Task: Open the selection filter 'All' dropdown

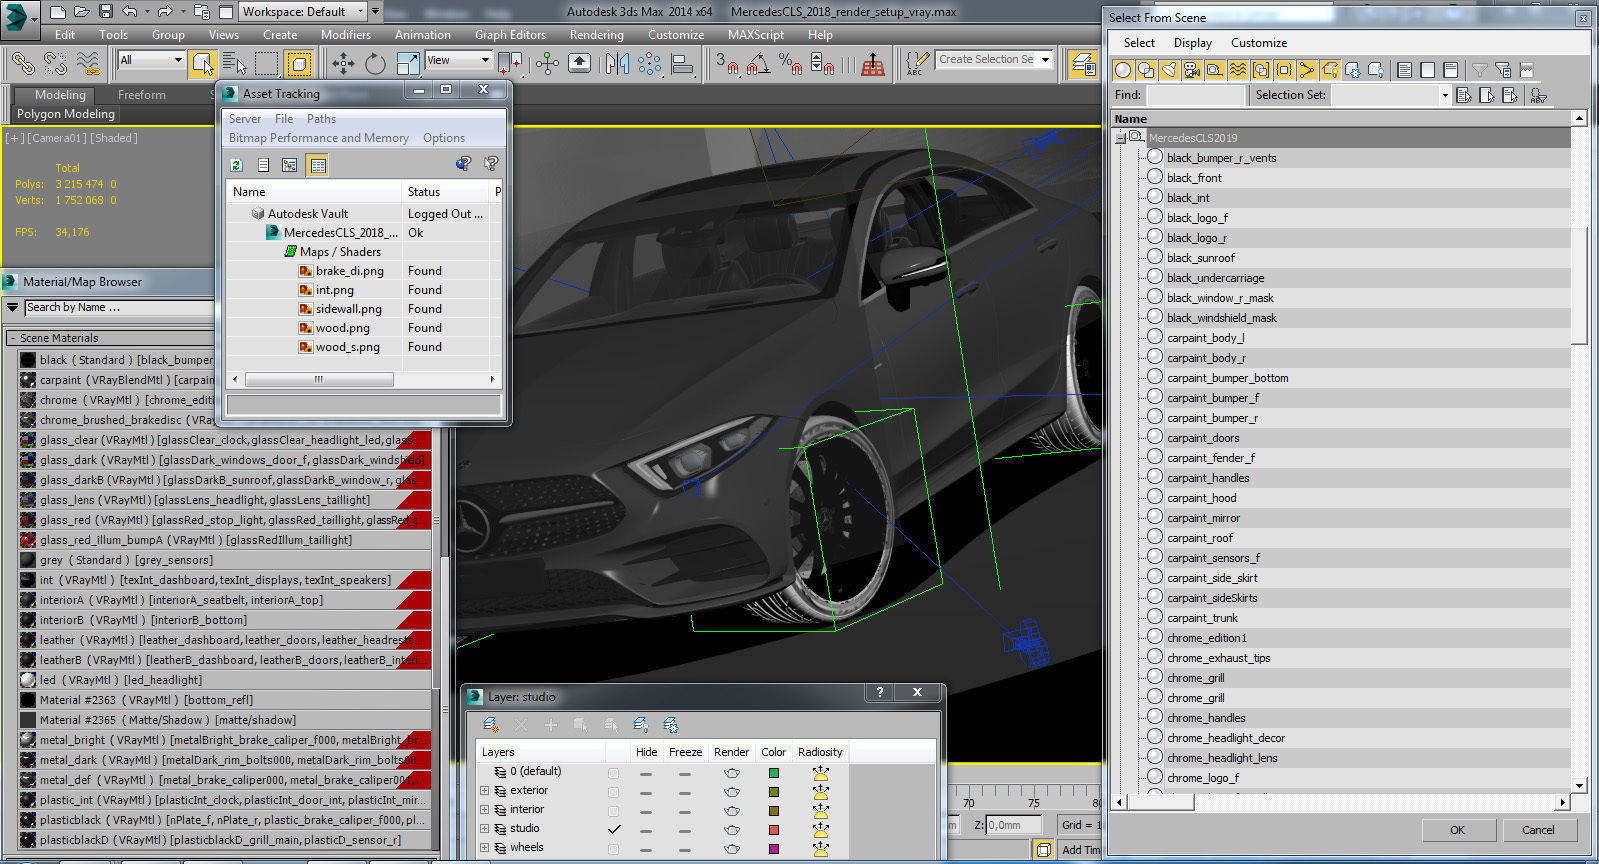Action: click(151, 60)
